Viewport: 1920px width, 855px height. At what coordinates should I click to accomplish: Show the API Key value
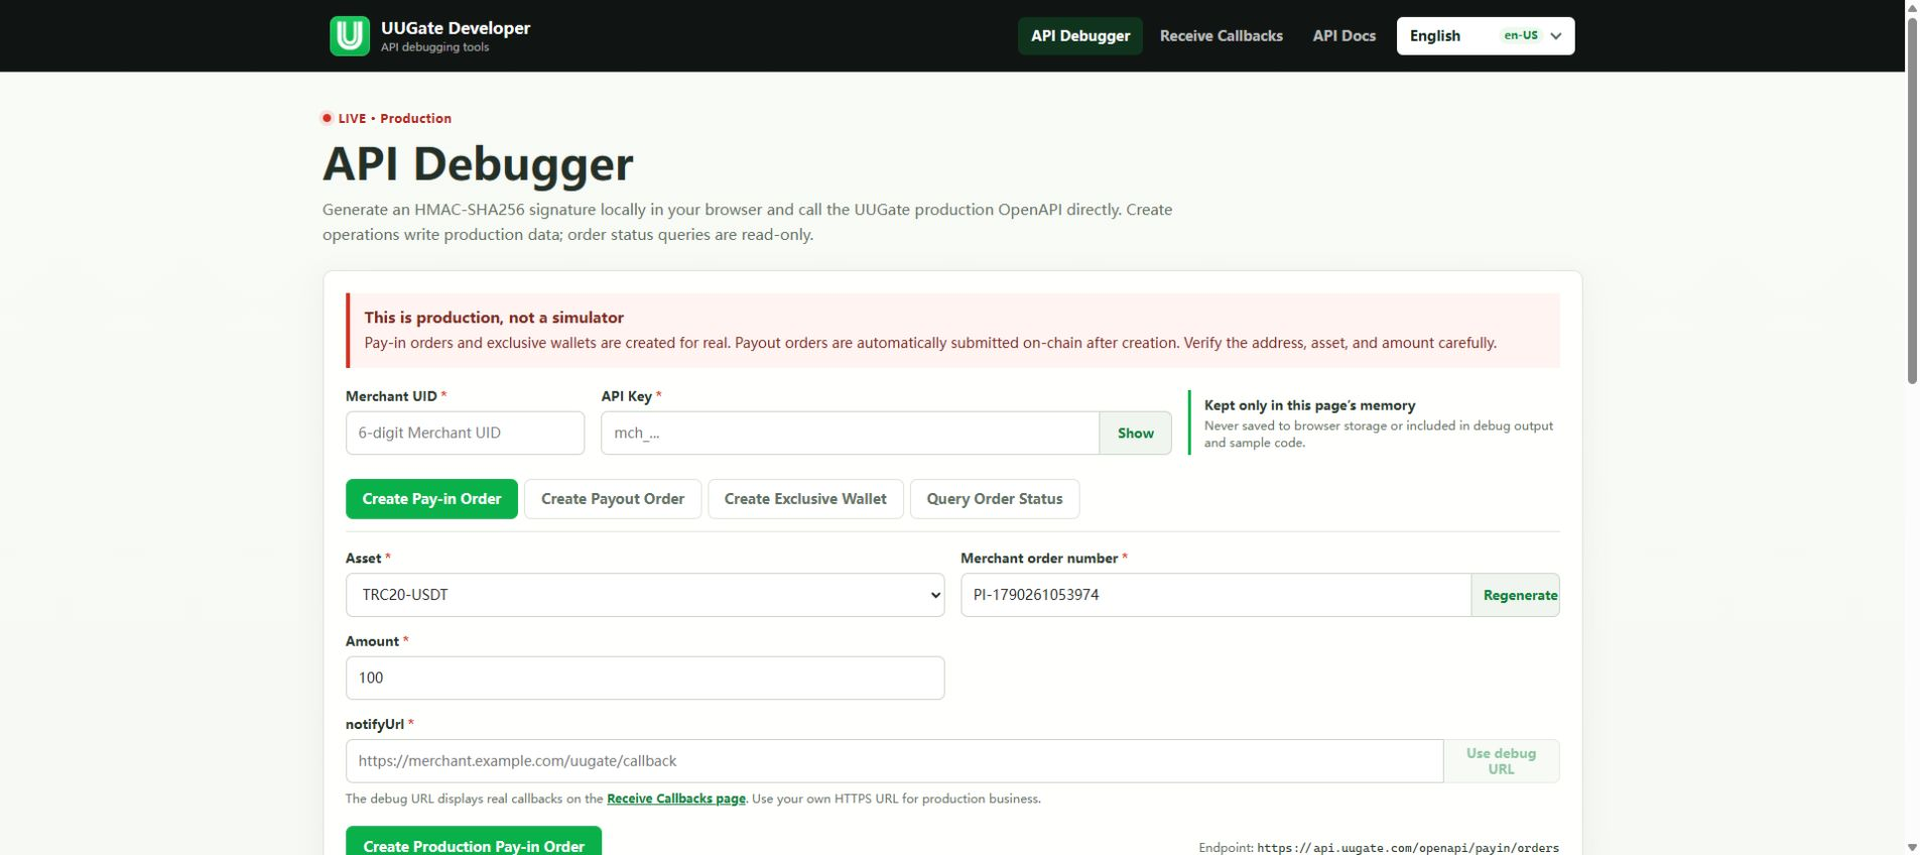coord(1135,433)
